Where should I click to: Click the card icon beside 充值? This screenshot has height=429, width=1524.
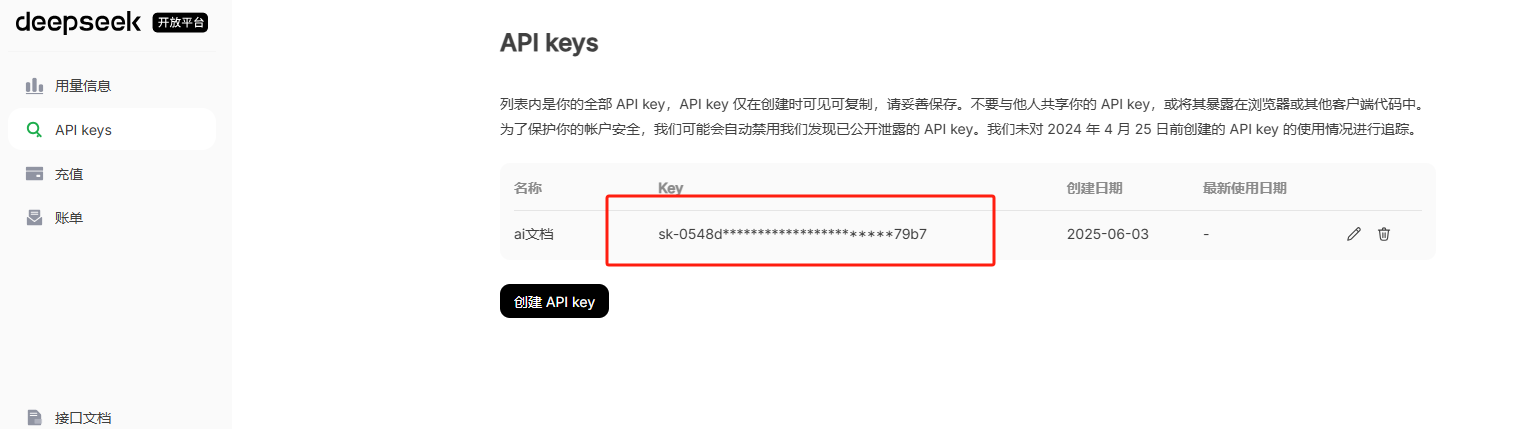pos(34,173)
